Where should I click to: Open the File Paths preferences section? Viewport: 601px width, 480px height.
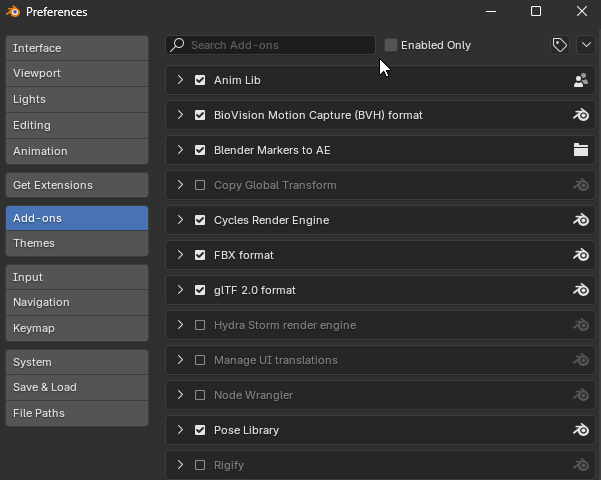(x=76, y=413)
